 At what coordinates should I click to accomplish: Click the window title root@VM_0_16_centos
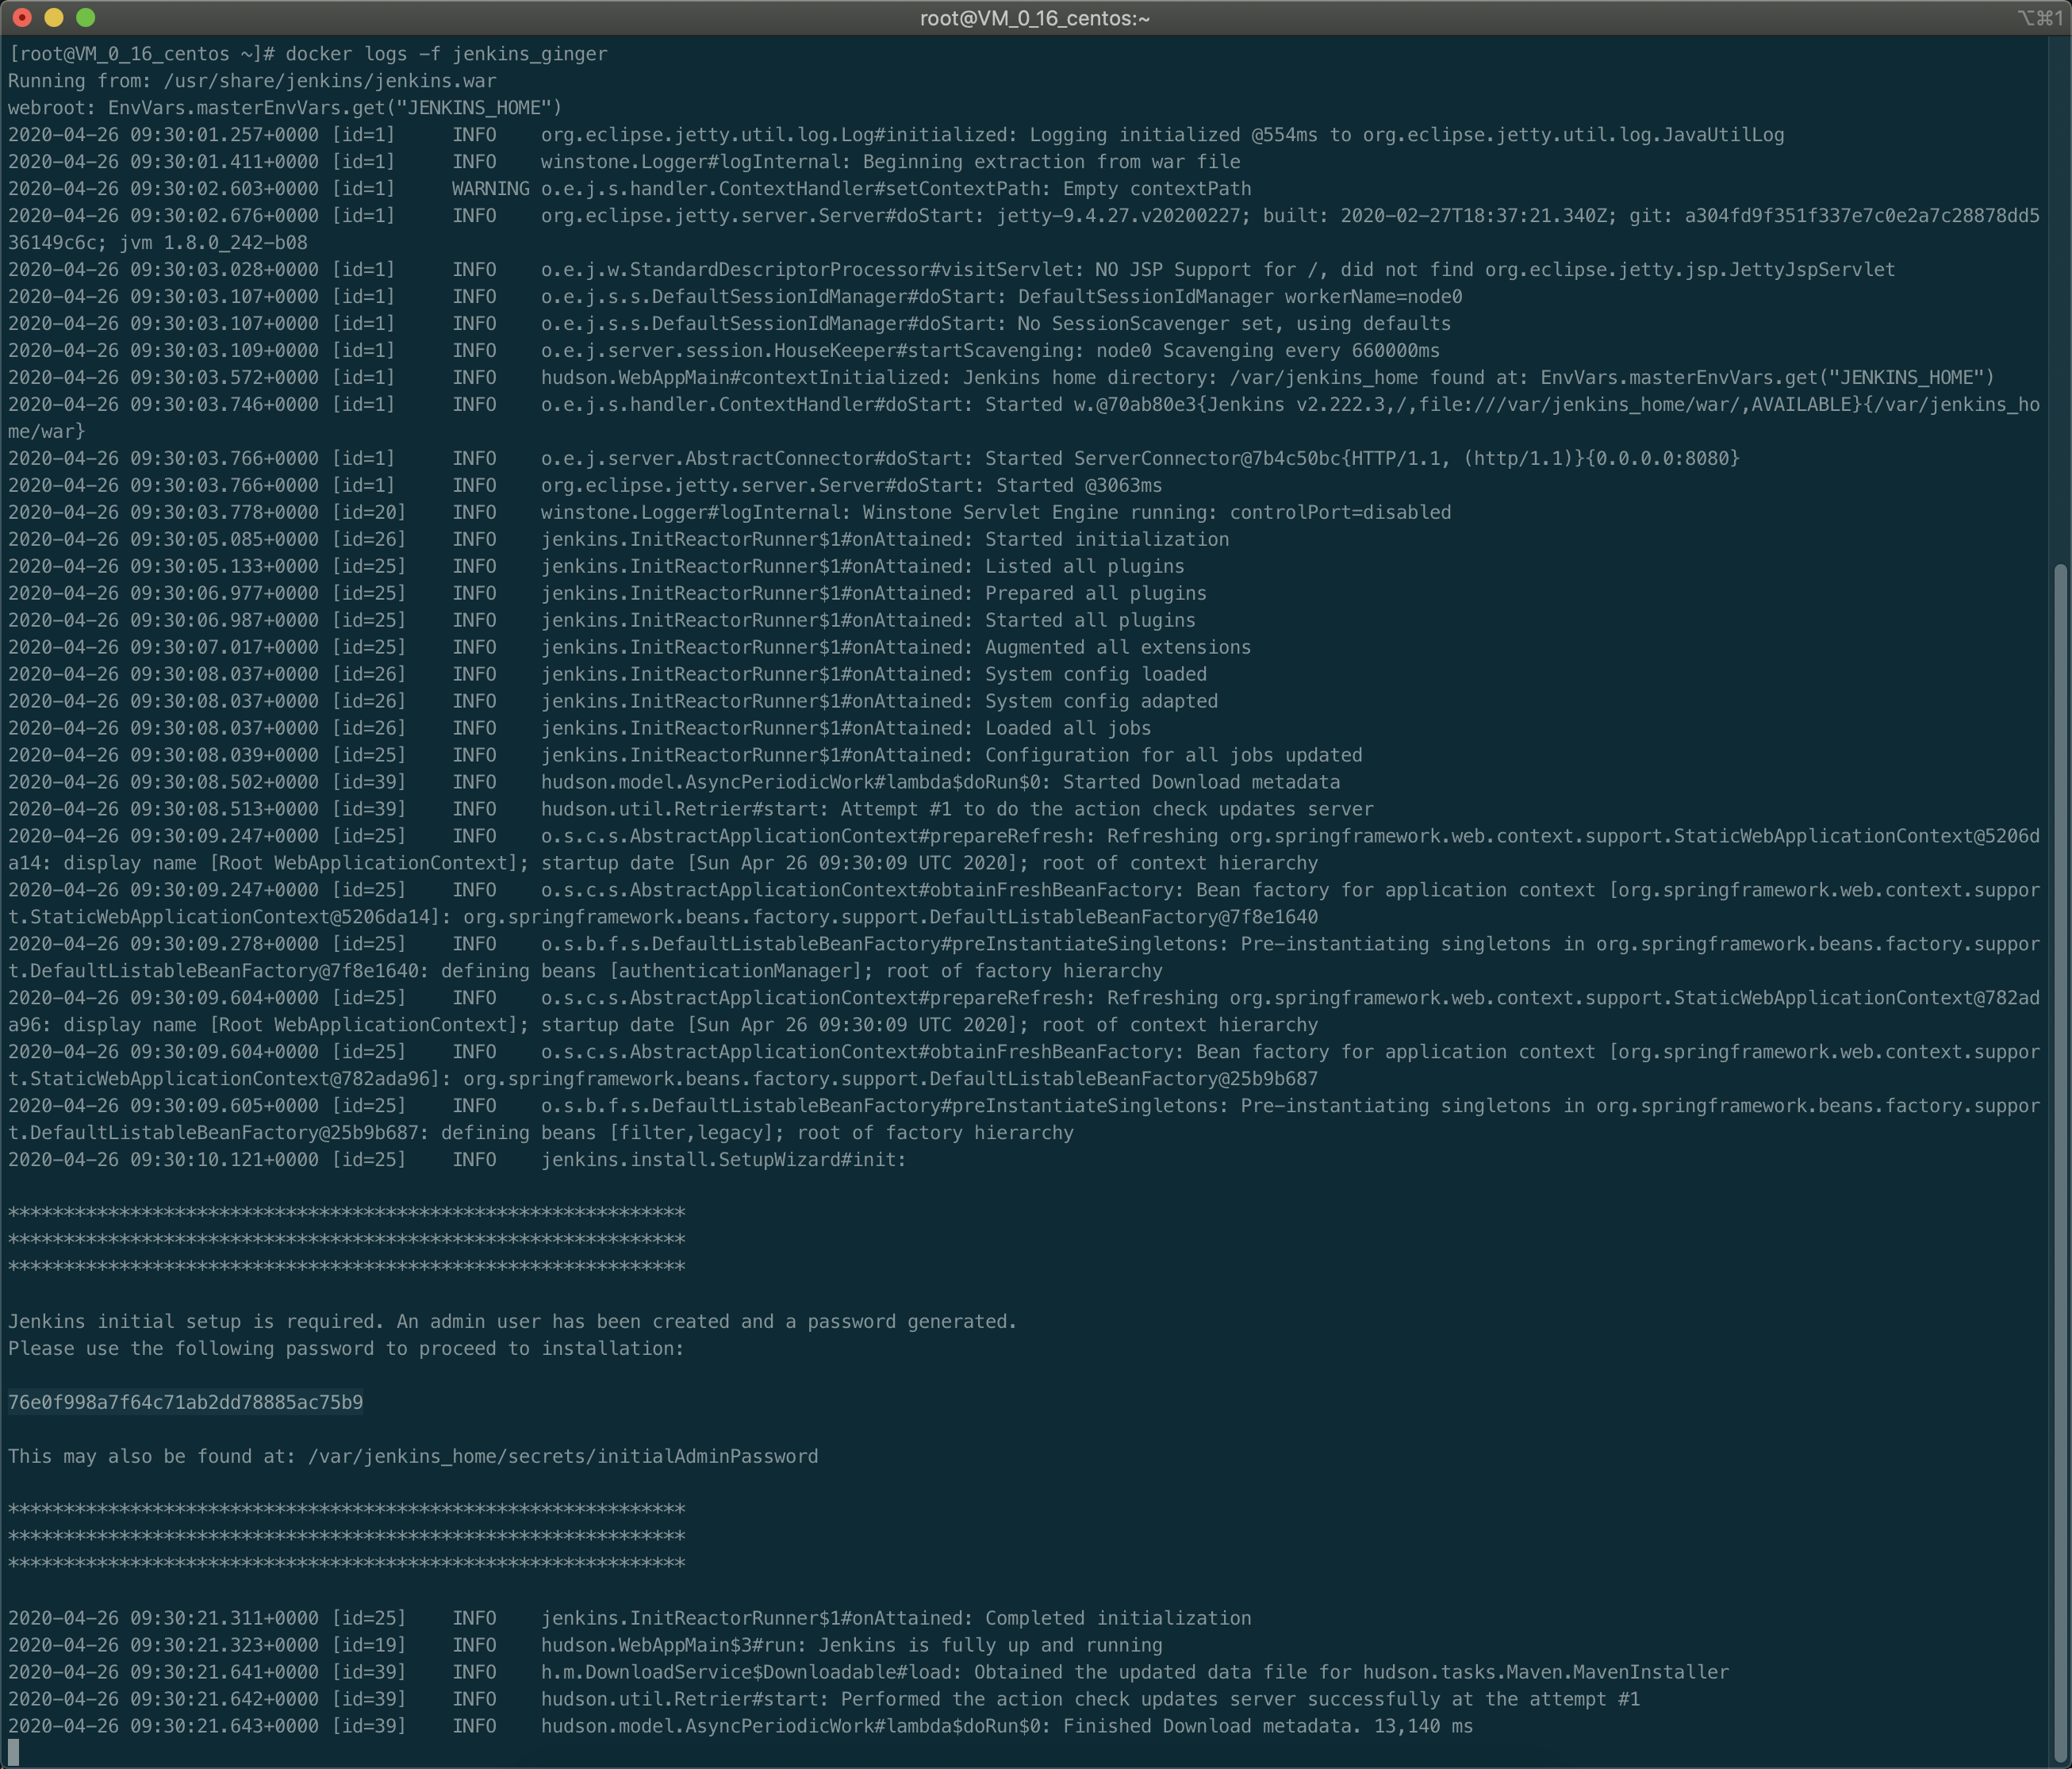[1034, 18]
